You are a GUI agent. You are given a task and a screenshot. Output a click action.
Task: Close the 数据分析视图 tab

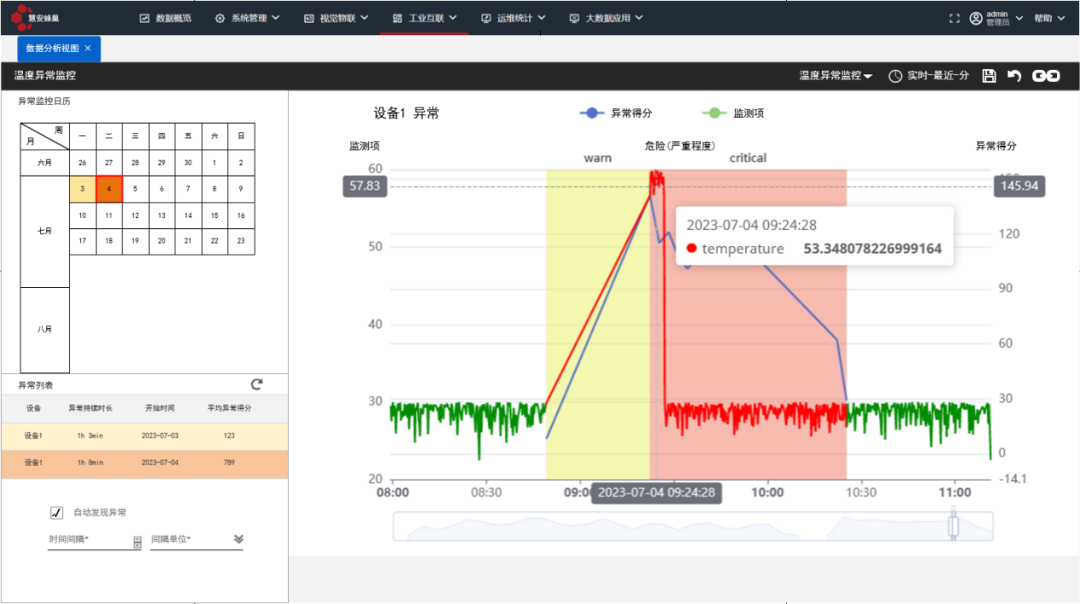pyautogui.click(x=88, y=48)
